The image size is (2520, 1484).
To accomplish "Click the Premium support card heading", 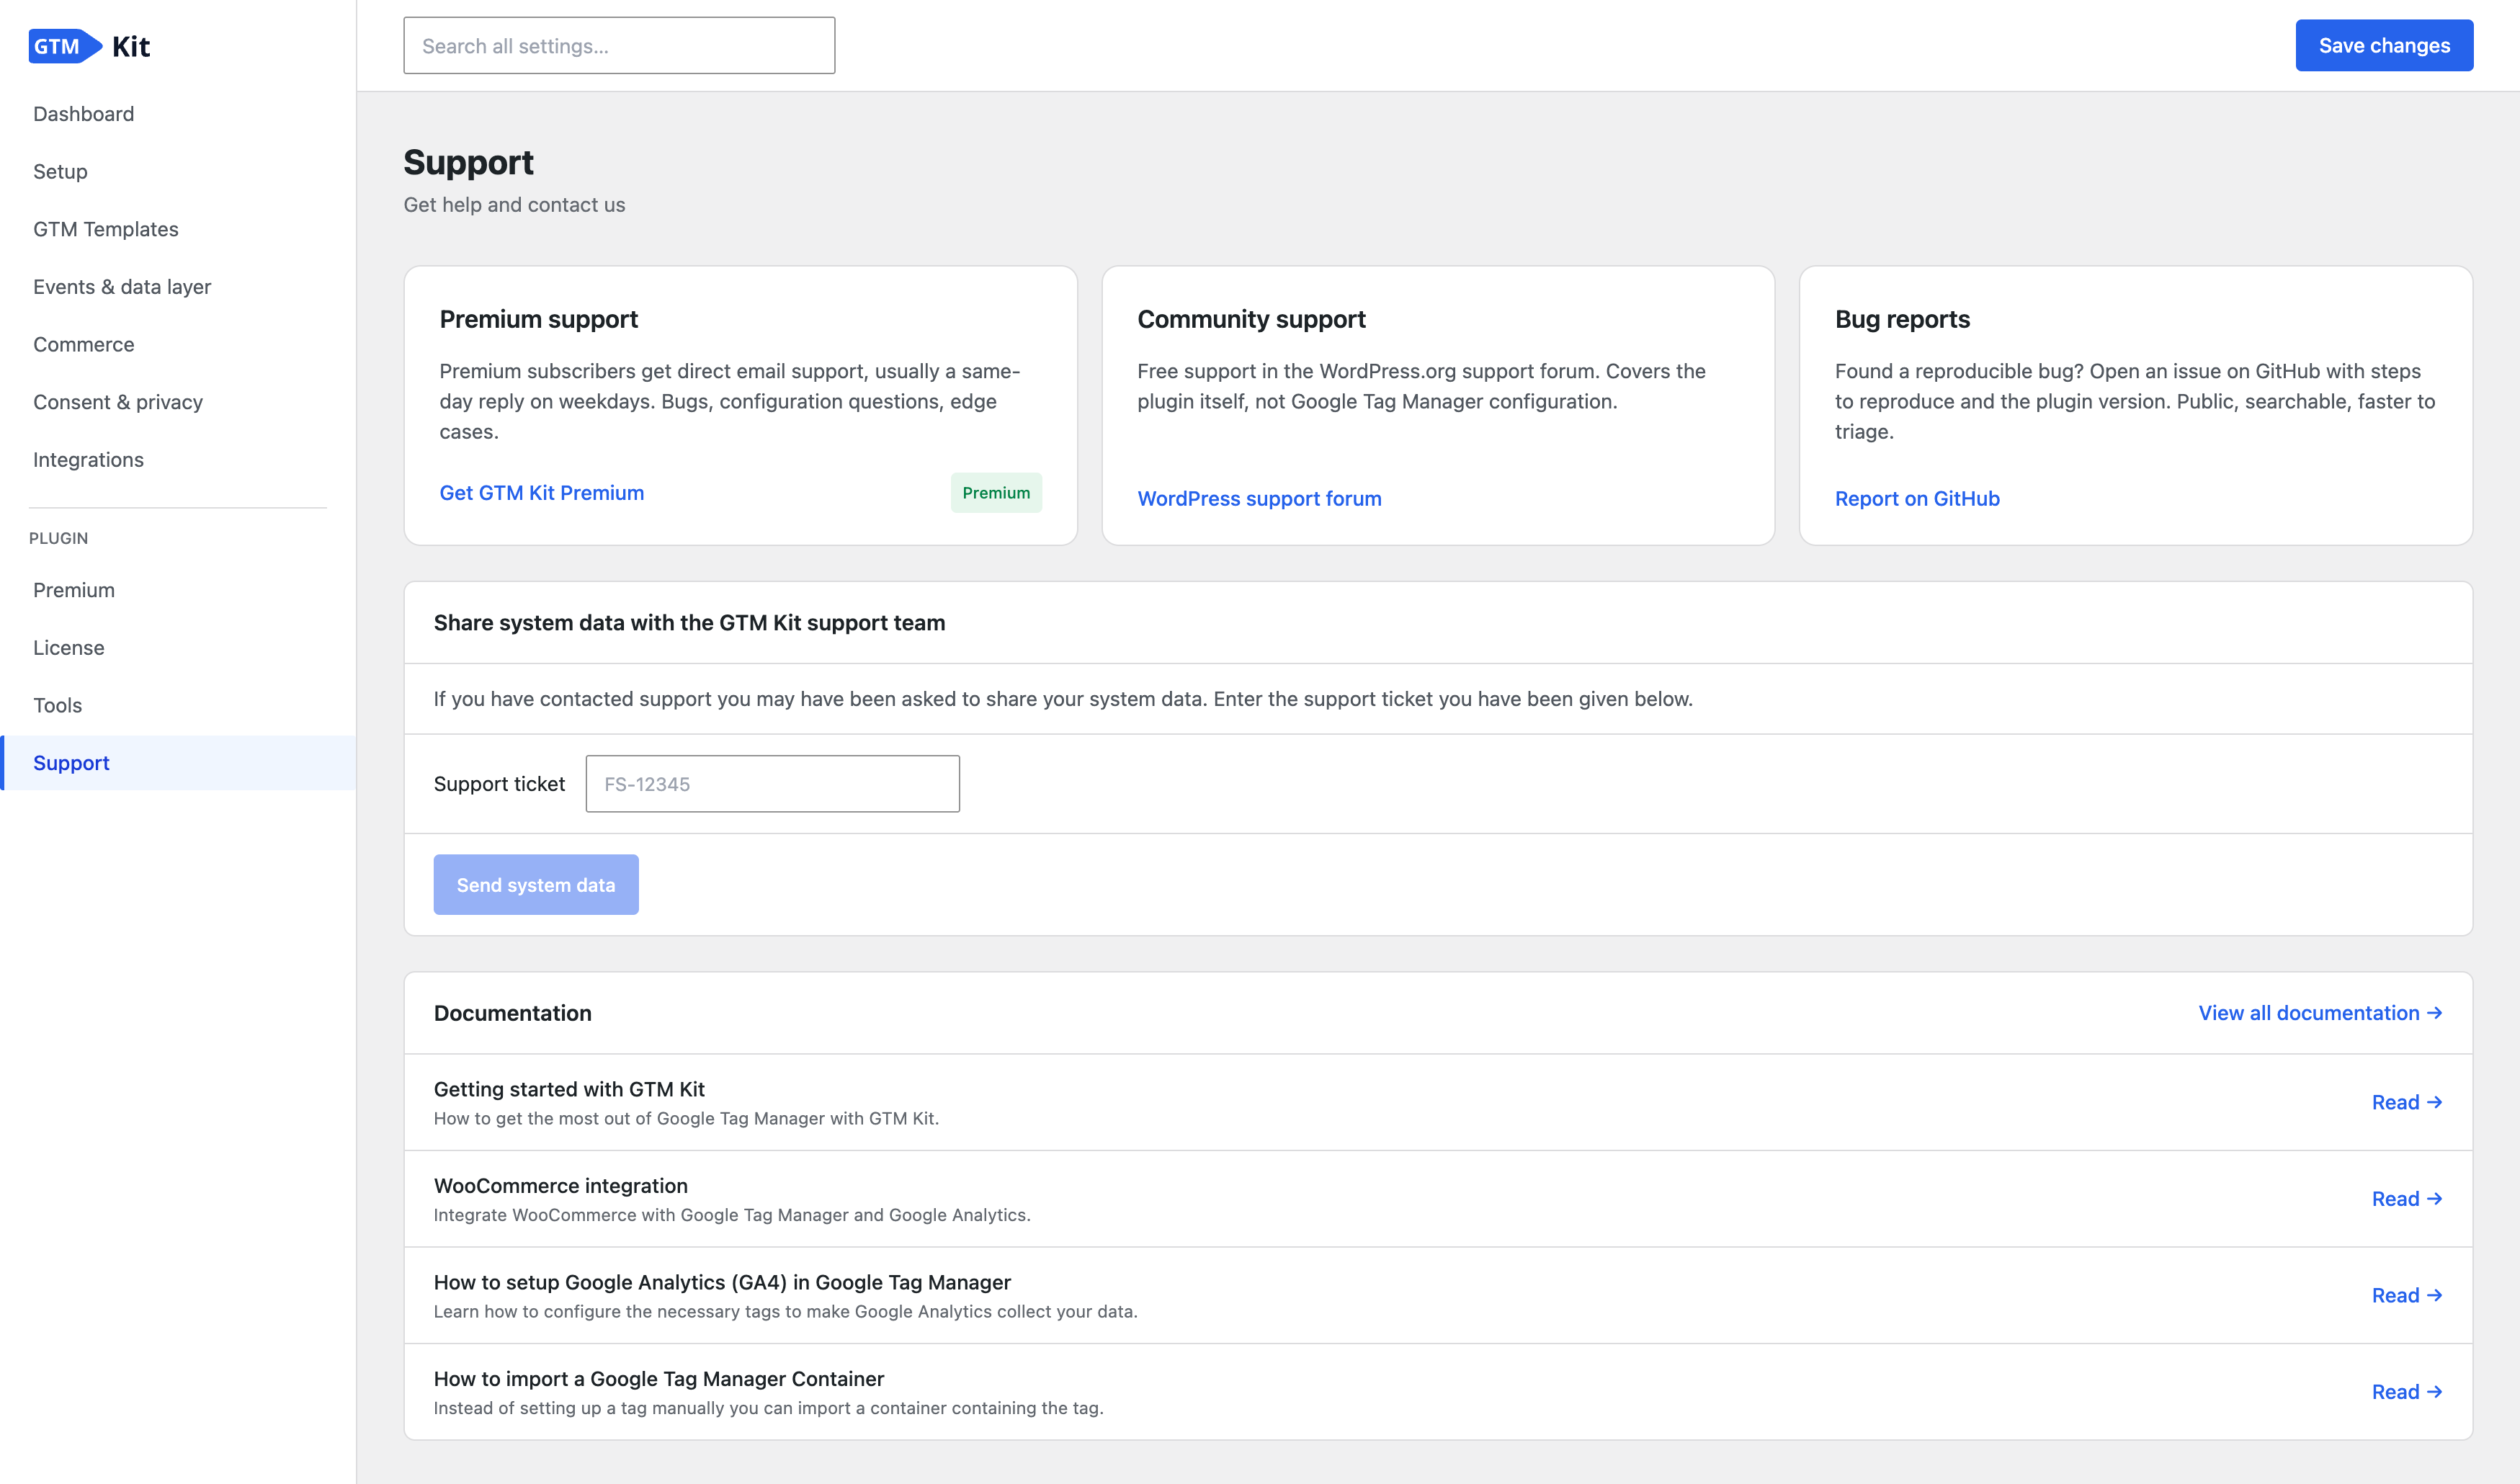I will [539, 319].
